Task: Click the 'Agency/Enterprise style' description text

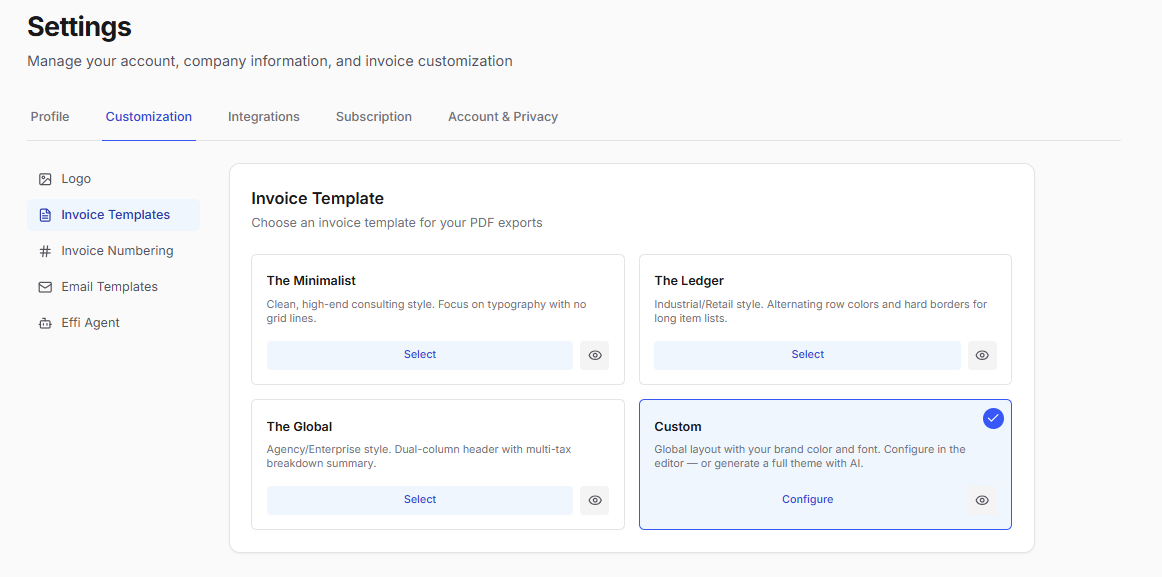Action: point(419,457)
